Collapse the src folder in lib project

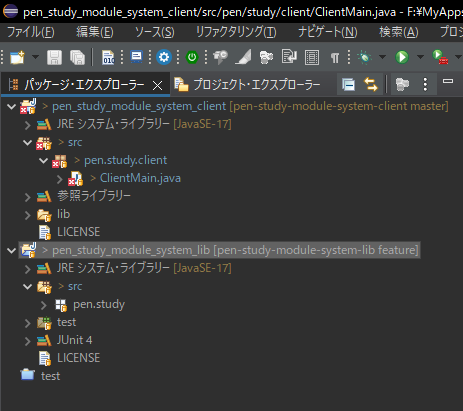pyautogui.click(x=27, y=286)
